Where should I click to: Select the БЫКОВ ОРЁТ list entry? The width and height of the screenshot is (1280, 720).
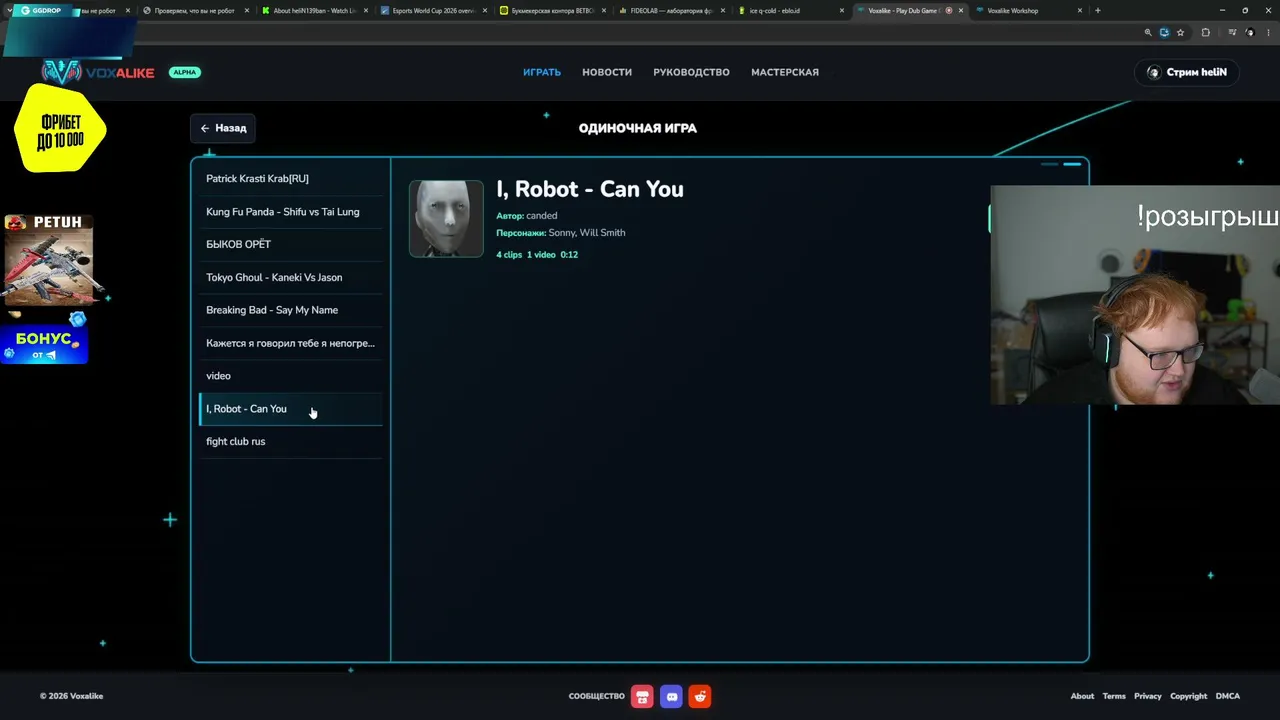(x=291, y=244)
